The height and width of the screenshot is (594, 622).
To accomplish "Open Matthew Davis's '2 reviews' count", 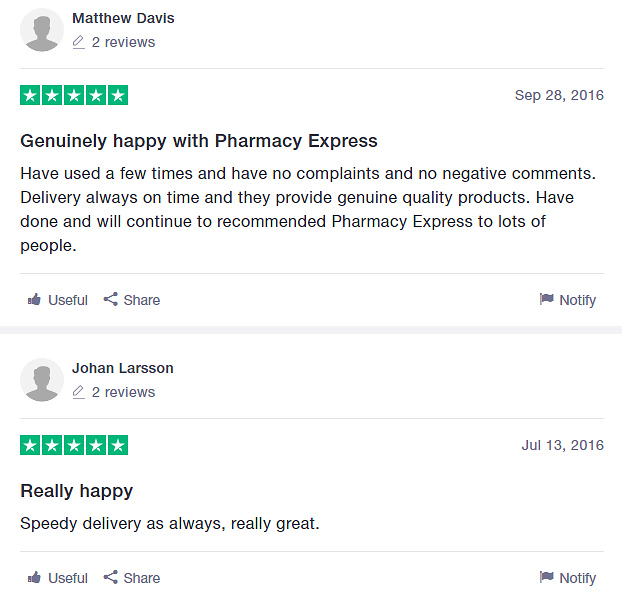I will pyautogui.click(x=123, y=42).
